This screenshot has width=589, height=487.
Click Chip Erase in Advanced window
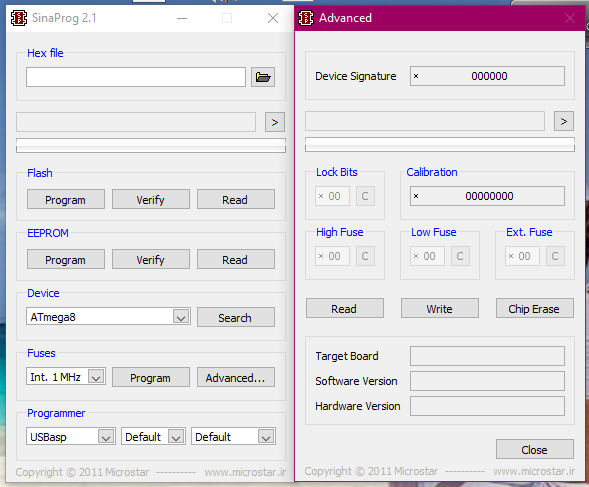[x=535, y=309]
